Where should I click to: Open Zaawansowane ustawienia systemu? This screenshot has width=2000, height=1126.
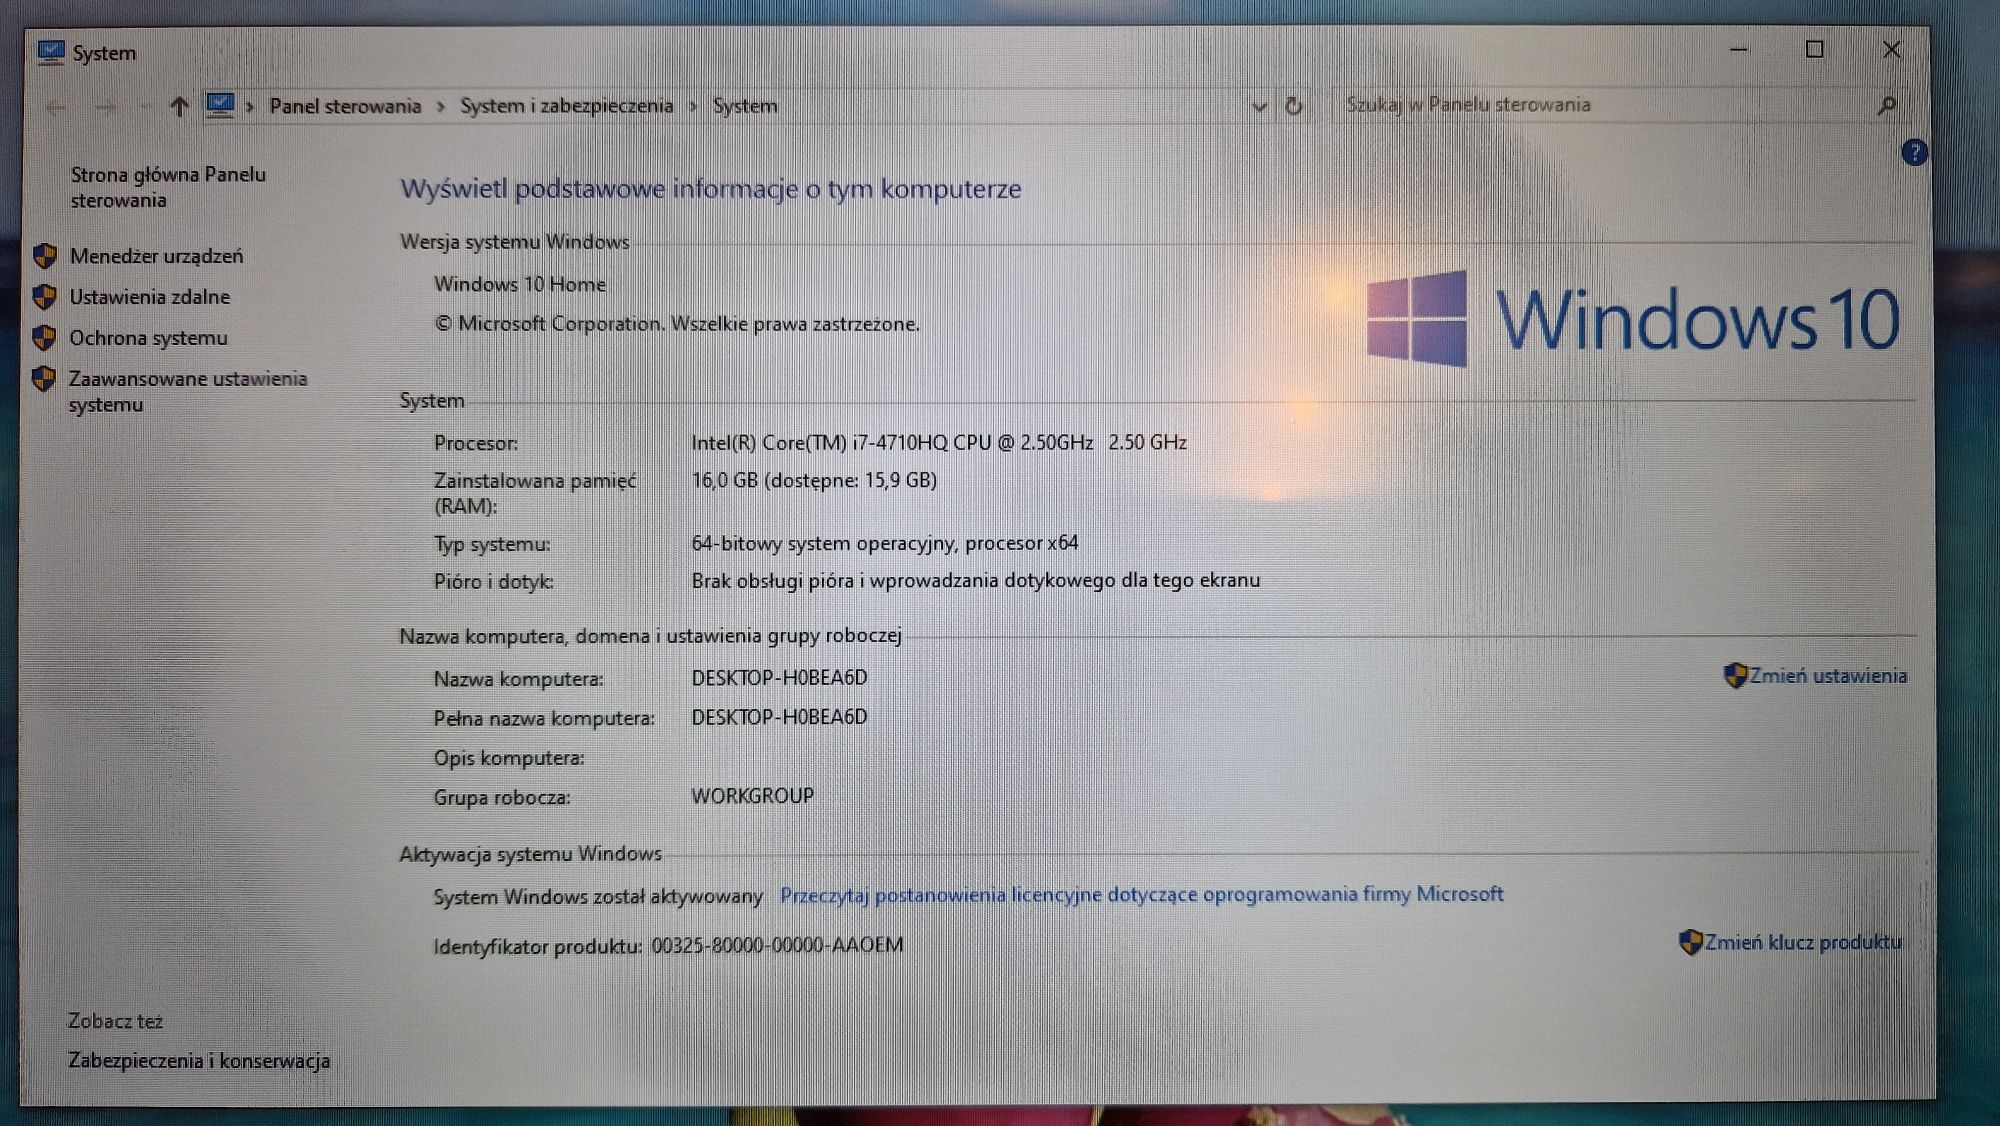(187, 391)
